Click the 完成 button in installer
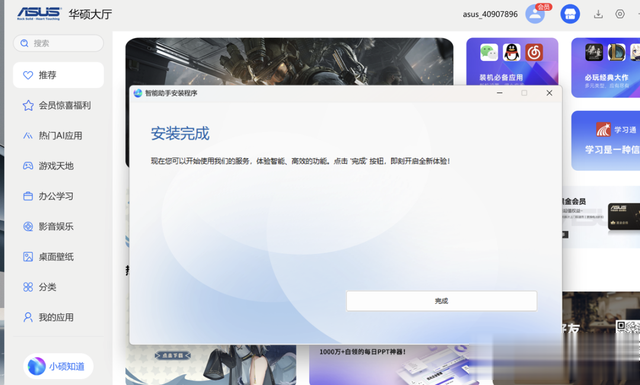The image size is (640, 385). click(442, 301)
